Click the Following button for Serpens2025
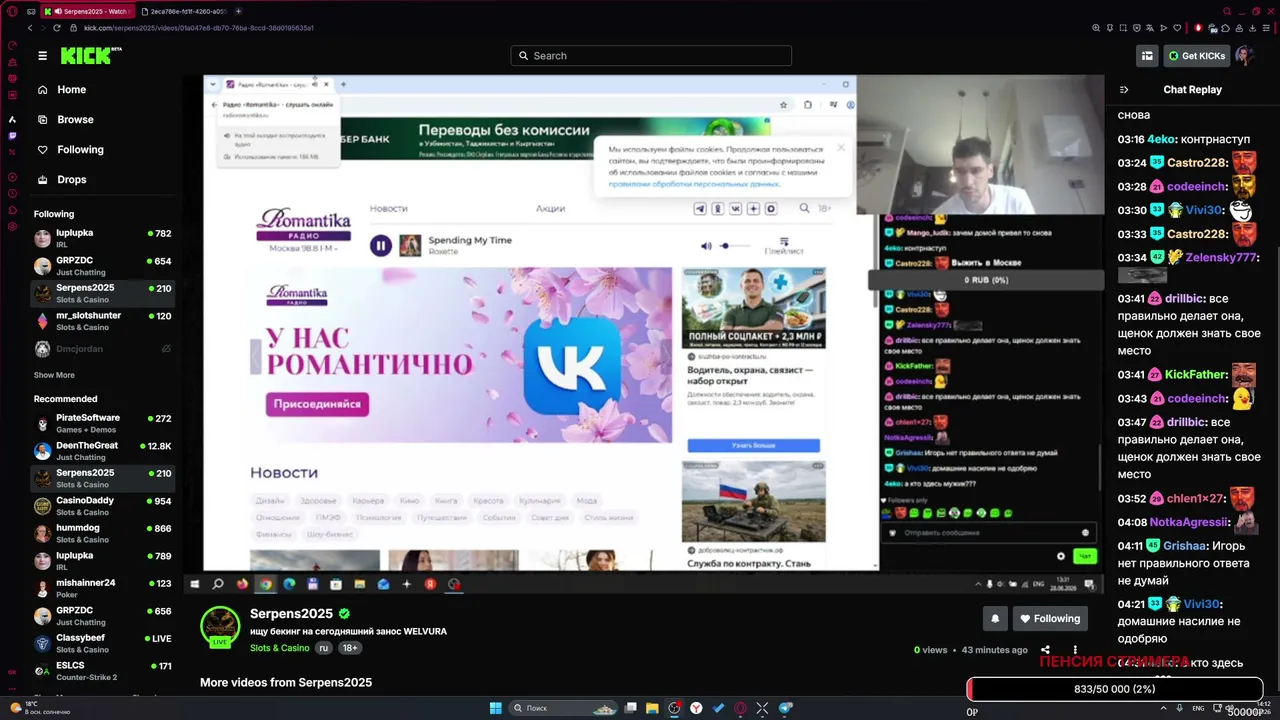The width and height of the screenshot is (1280, 720). (x=1050, y=619)
